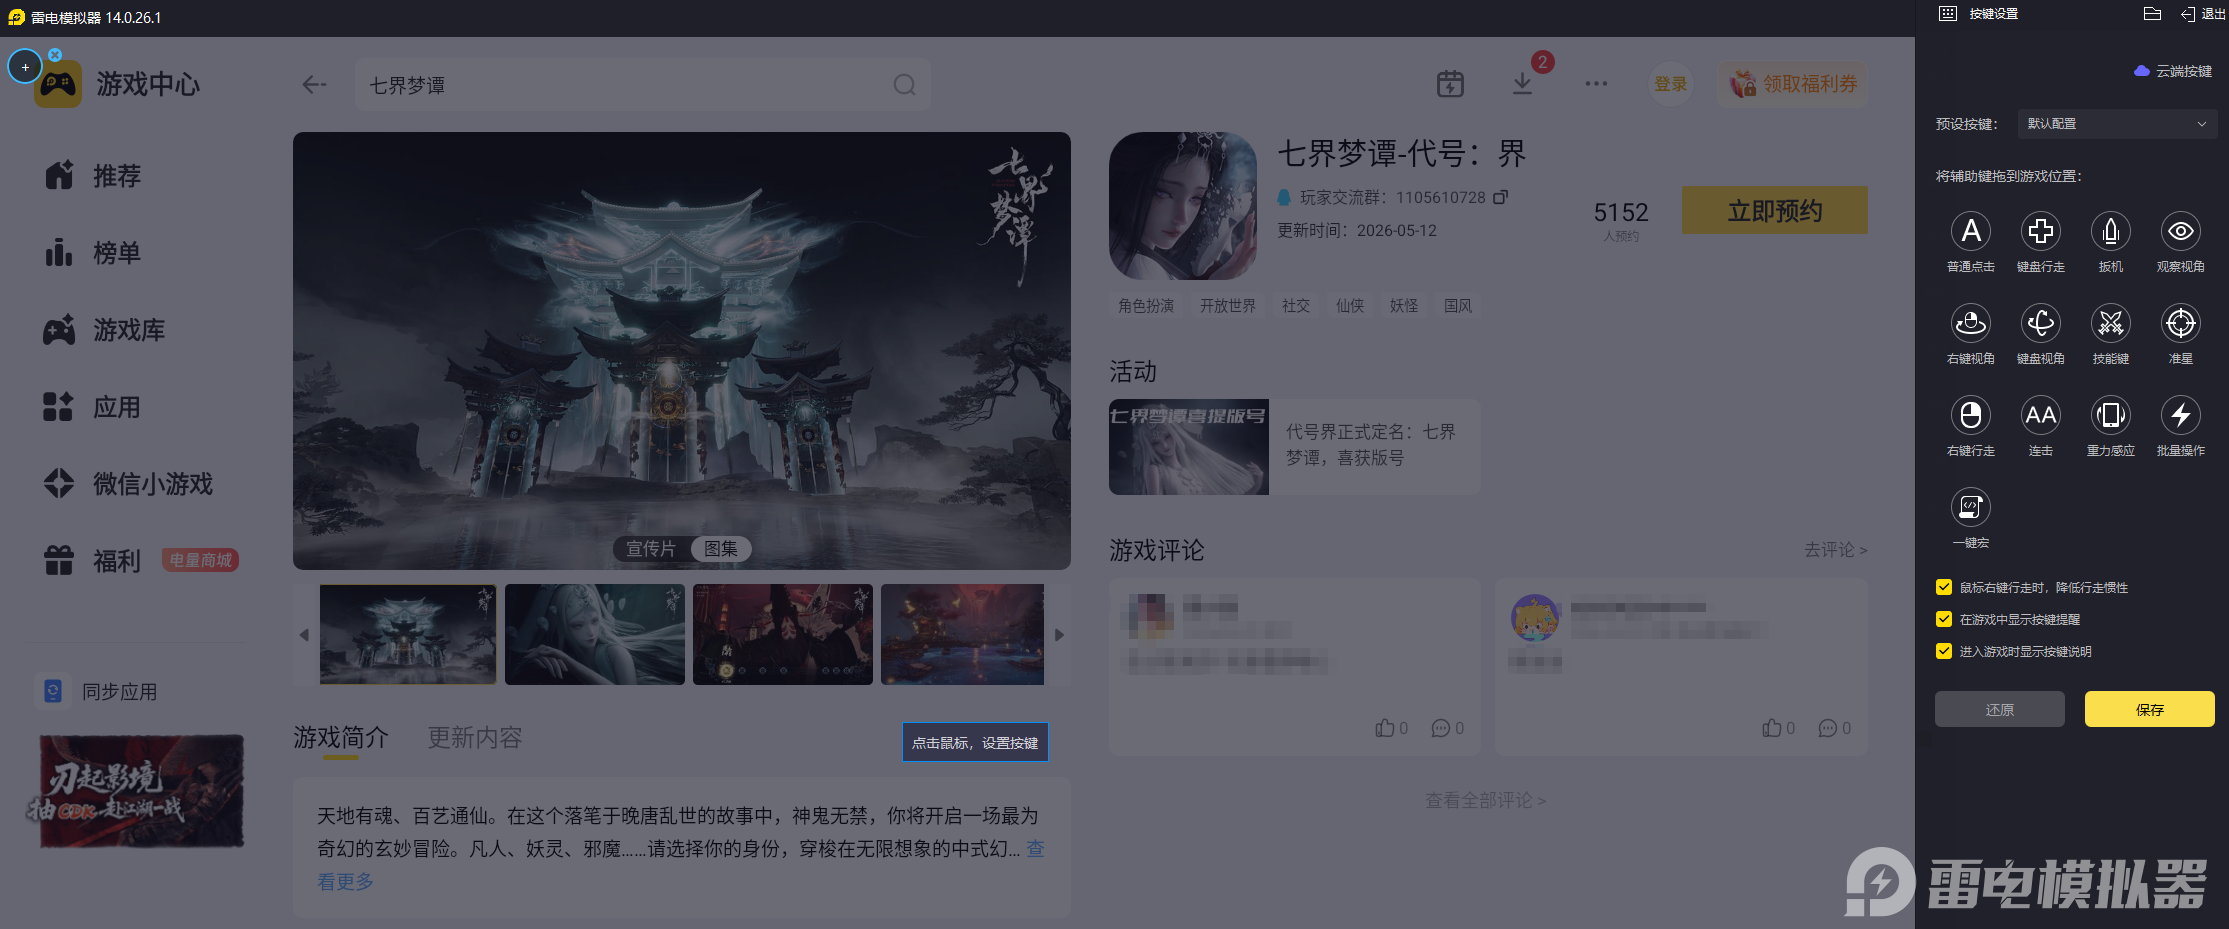Toggle 进入游戏时显示按键说明 checkbox
The image size is (2229, 929).
(1944, 651)
